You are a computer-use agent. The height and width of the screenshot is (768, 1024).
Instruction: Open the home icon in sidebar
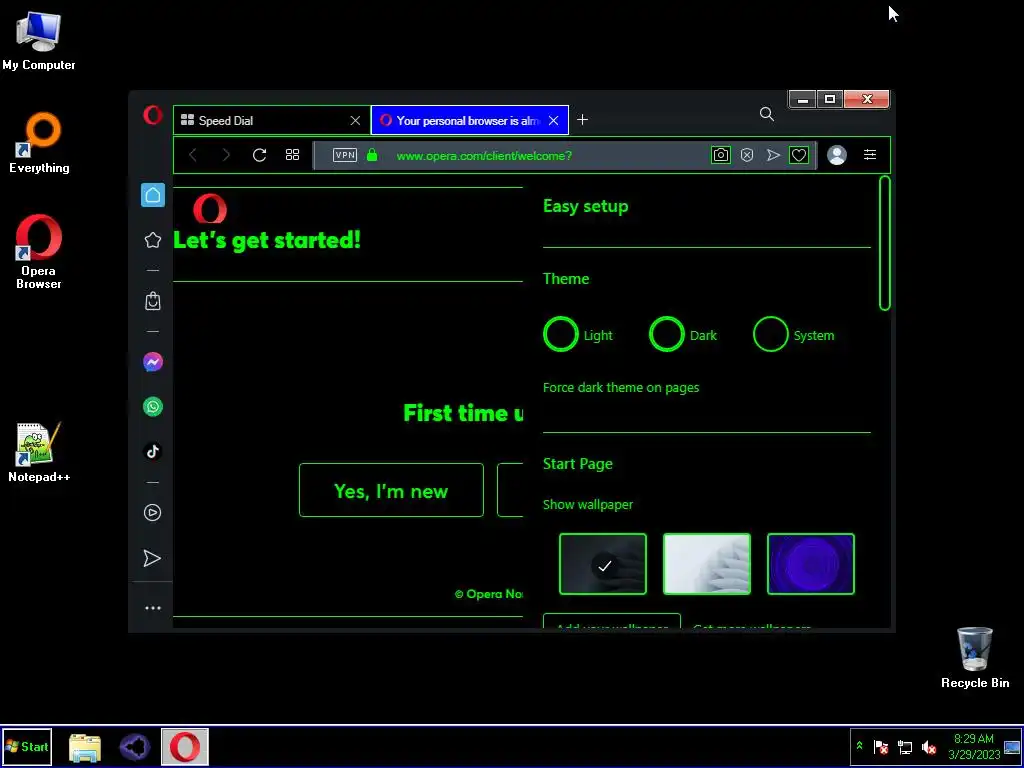(x=153, y=195)
